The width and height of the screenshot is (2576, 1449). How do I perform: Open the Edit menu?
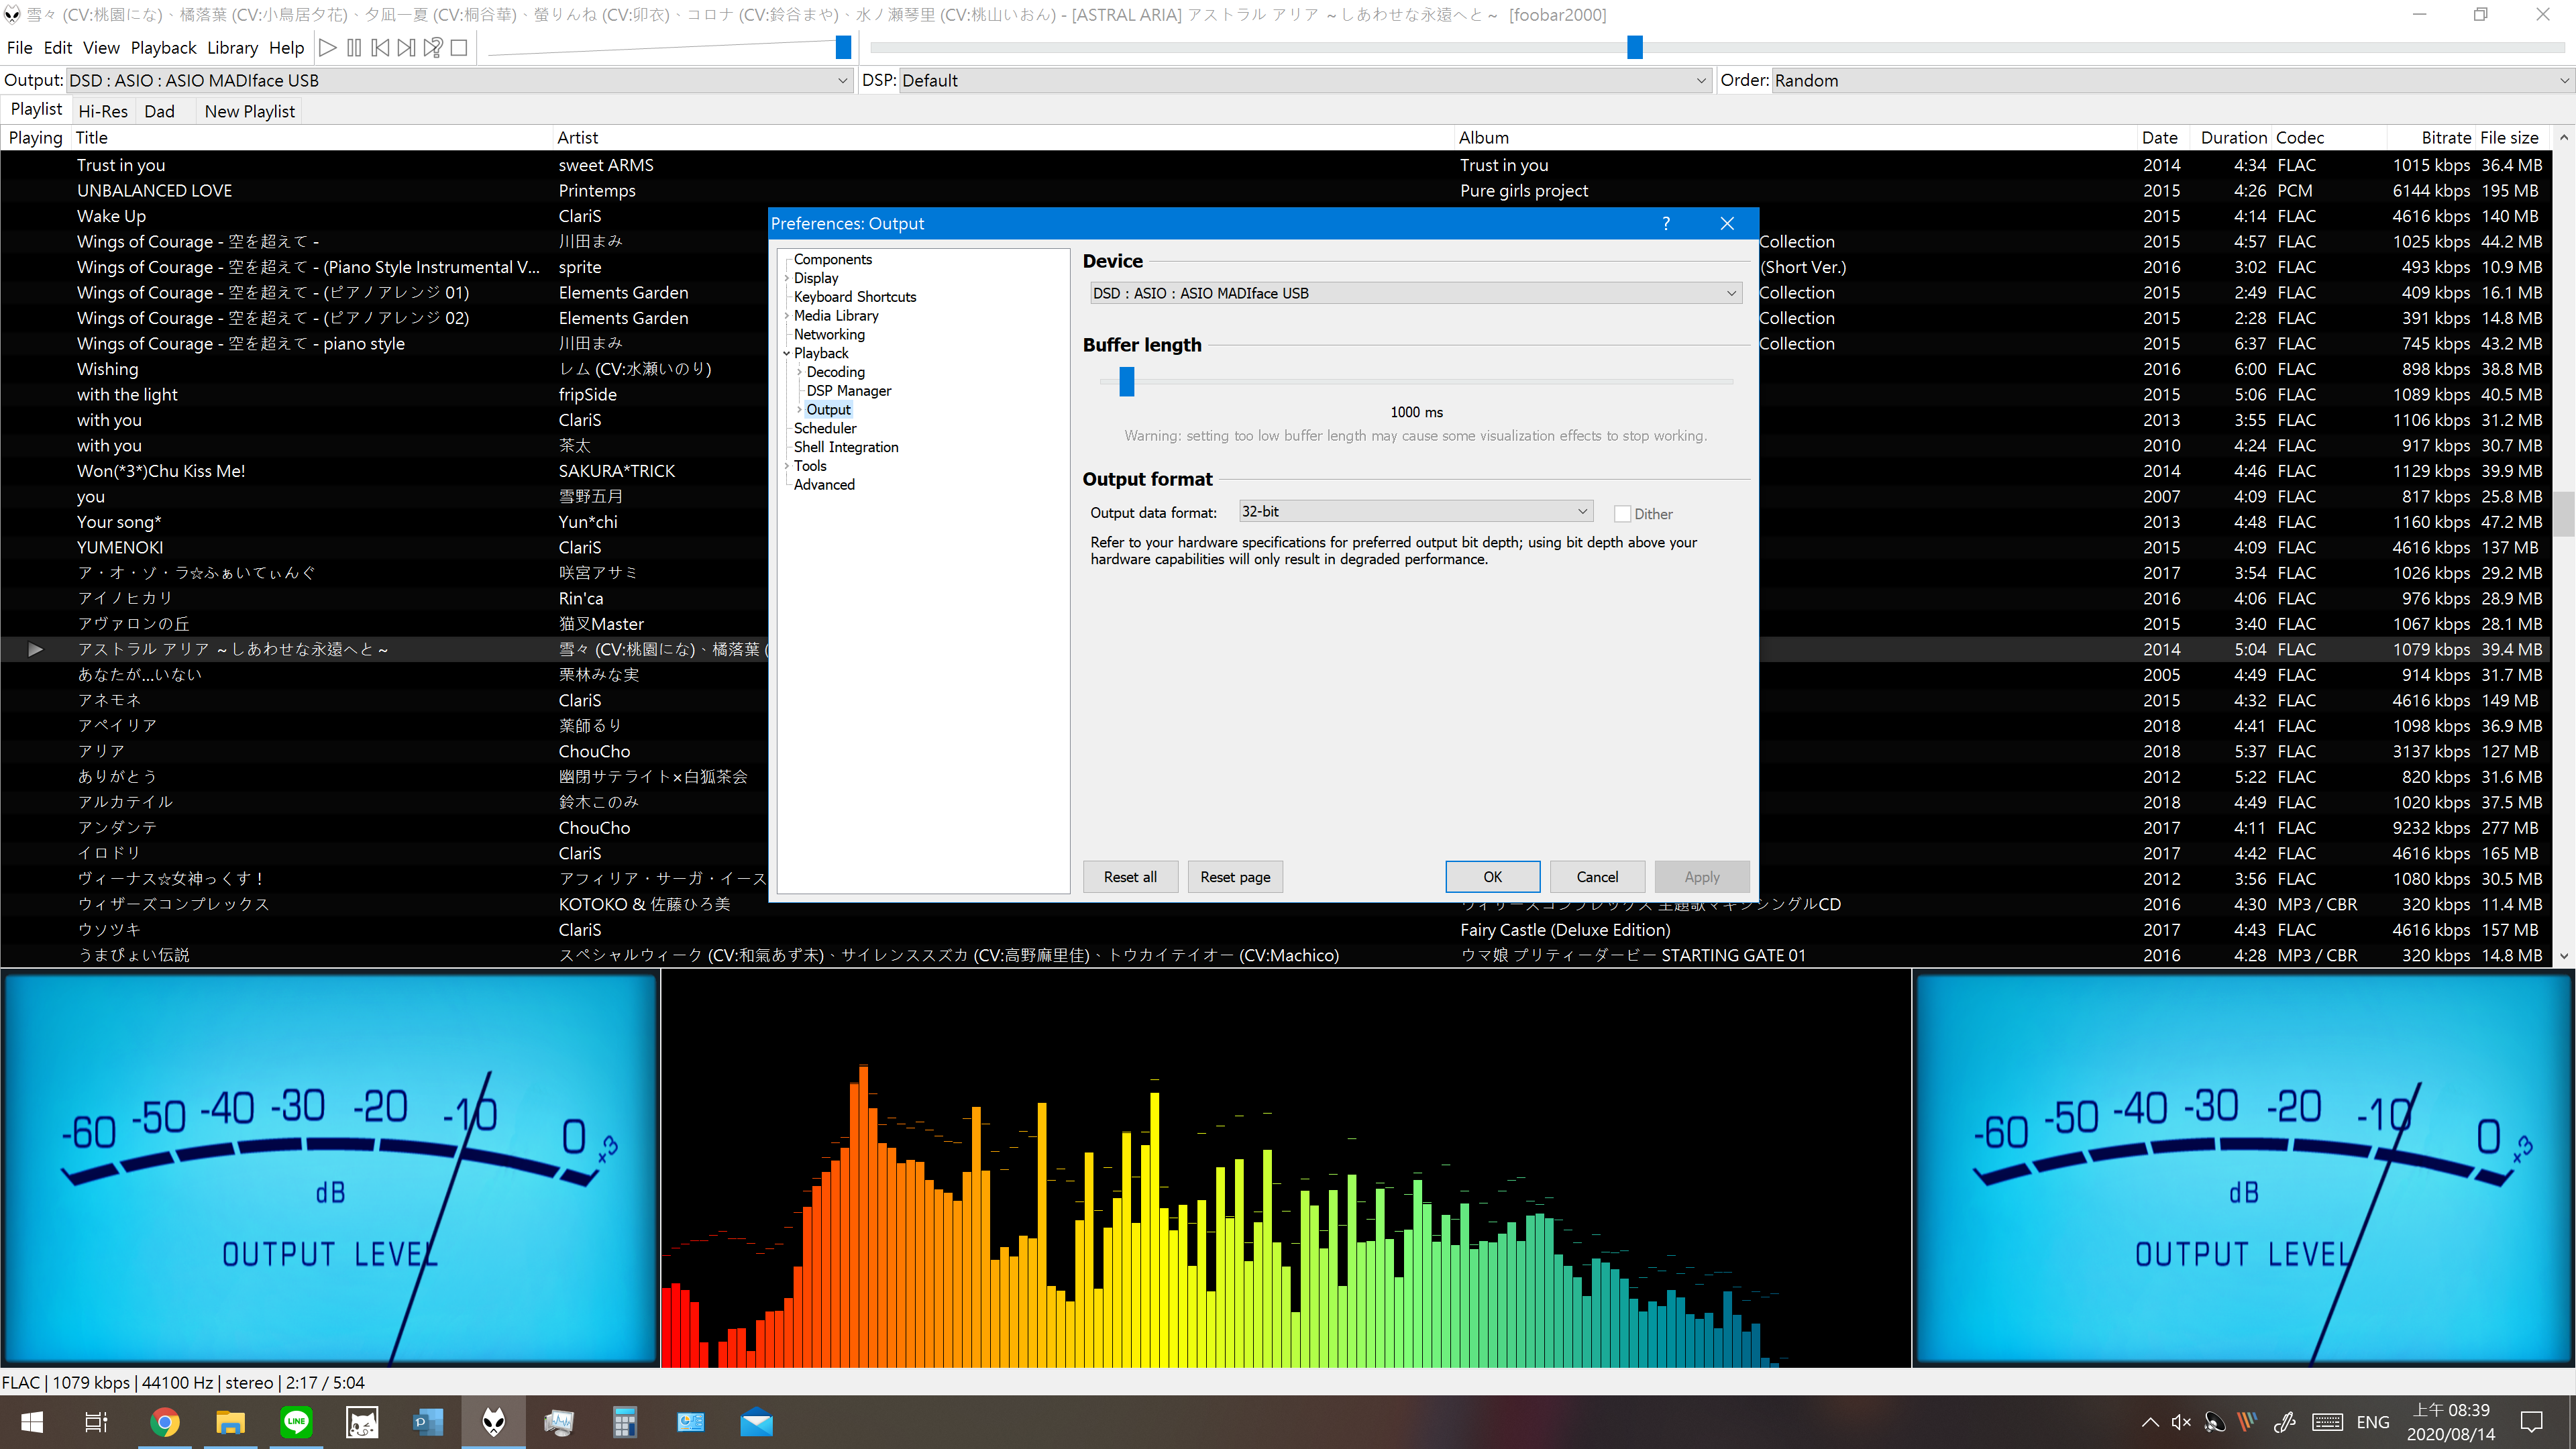pyautogui.click(x=57, y=48)
